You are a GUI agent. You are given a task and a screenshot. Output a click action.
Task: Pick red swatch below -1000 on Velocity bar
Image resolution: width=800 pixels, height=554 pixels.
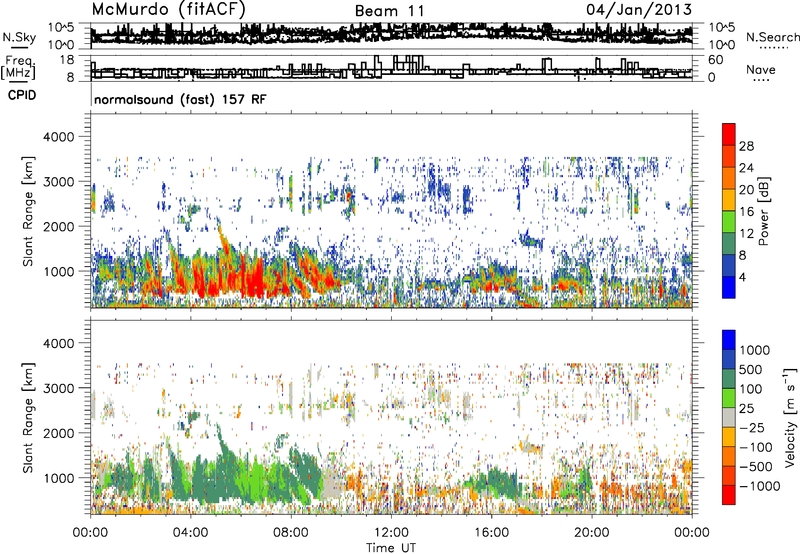click(x=729, y=495)
